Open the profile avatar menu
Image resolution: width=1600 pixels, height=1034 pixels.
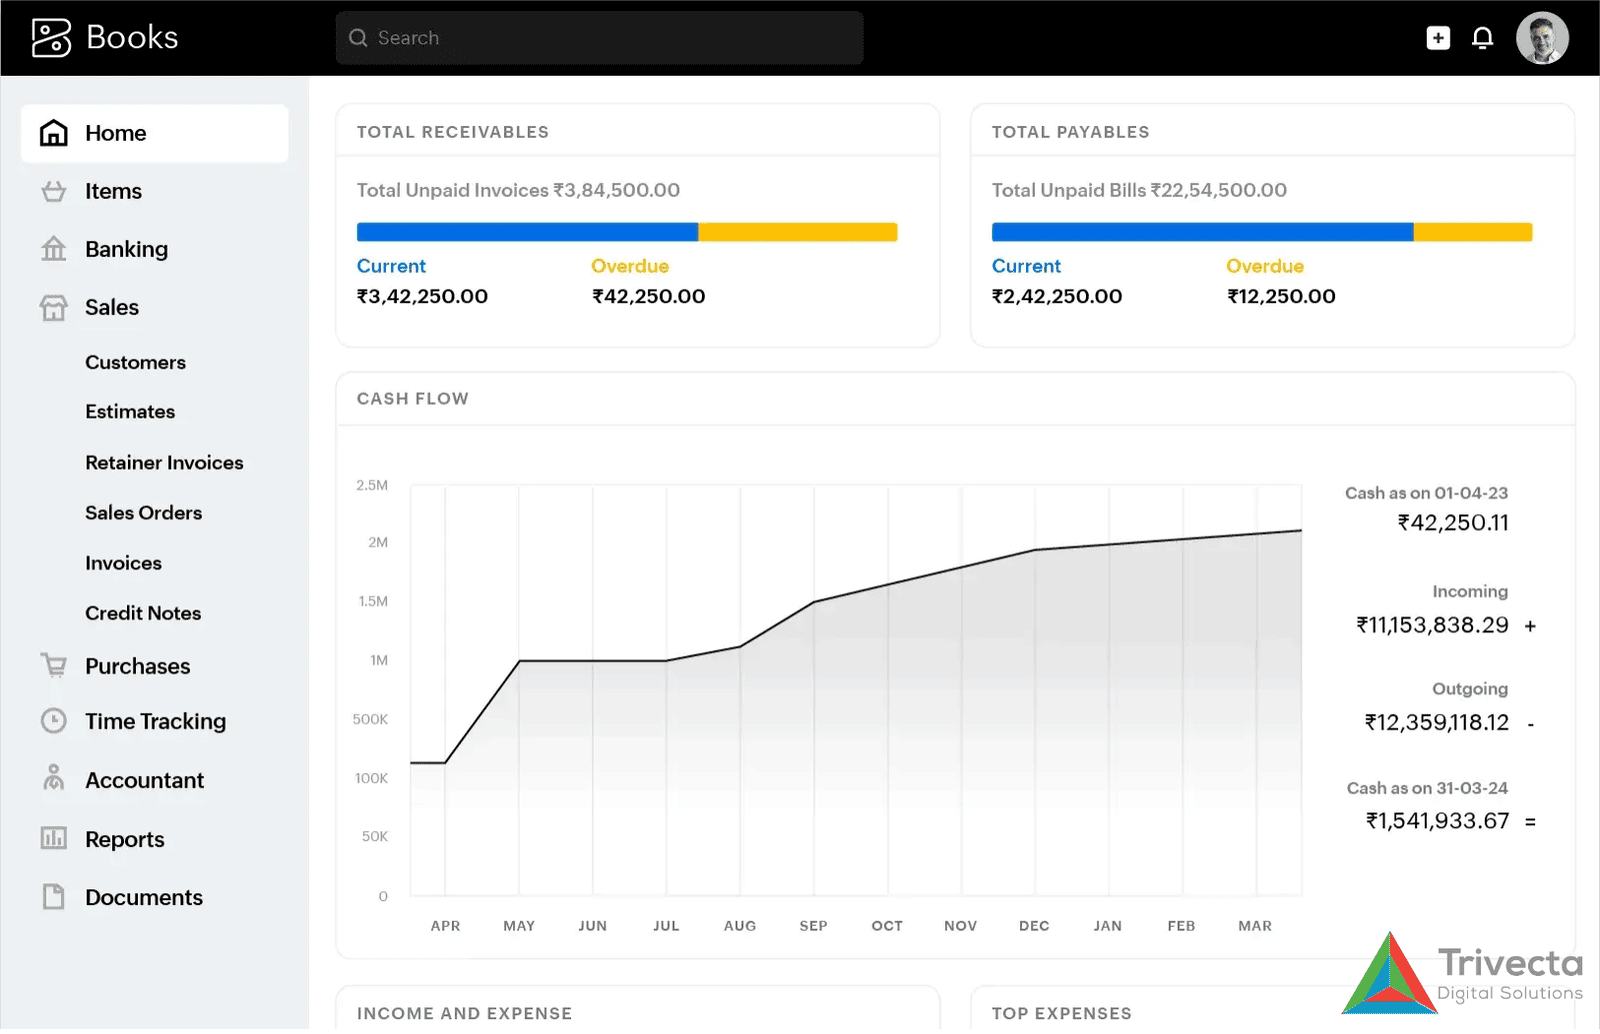[x=1542, y=37]
